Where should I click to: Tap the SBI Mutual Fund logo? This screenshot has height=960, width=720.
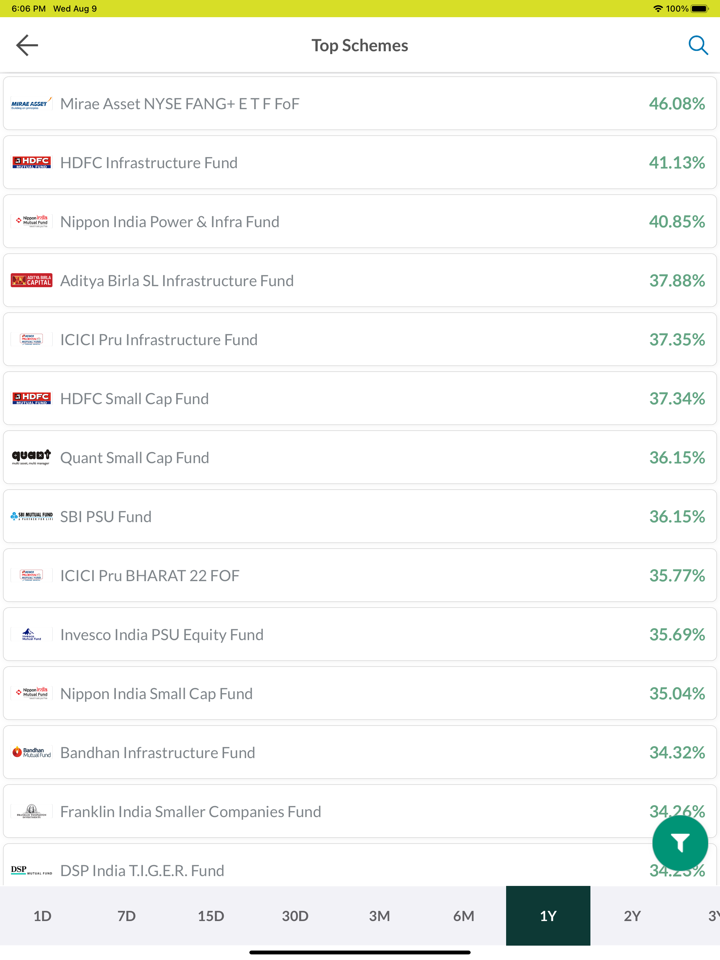click(x=31, y=517)
